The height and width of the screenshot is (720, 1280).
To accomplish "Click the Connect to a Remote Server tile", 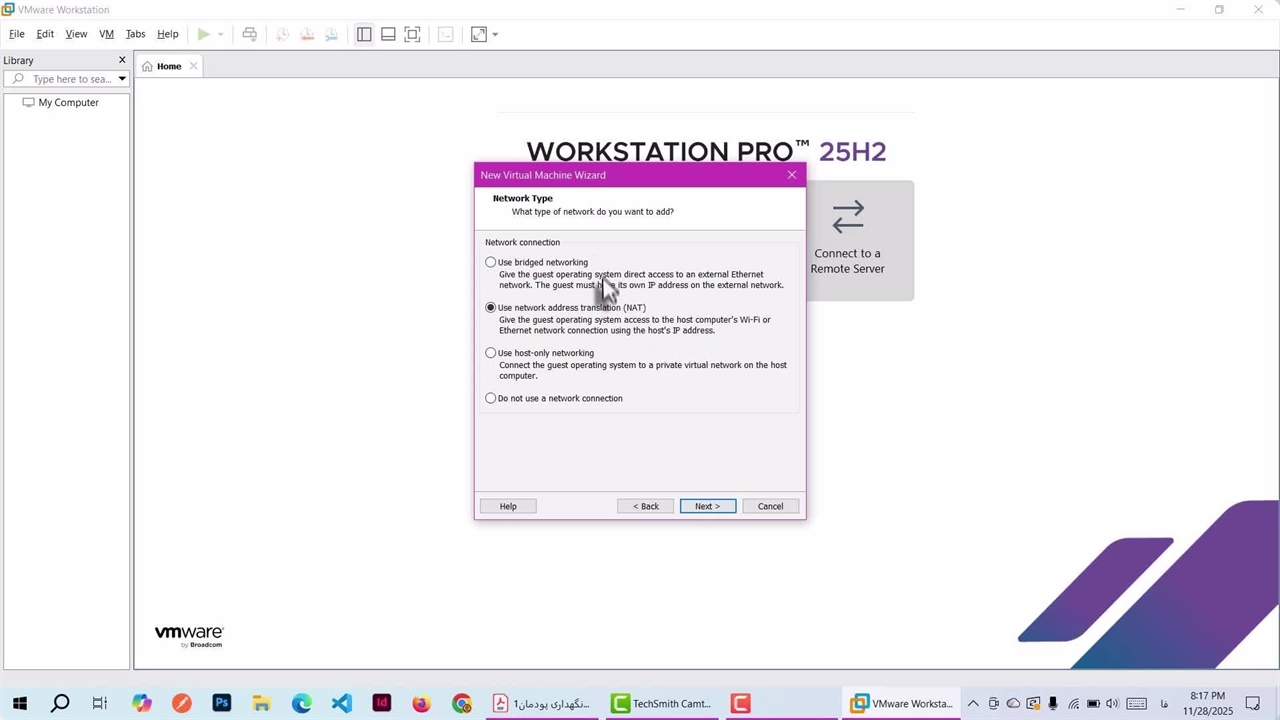I will coord(847,240).
